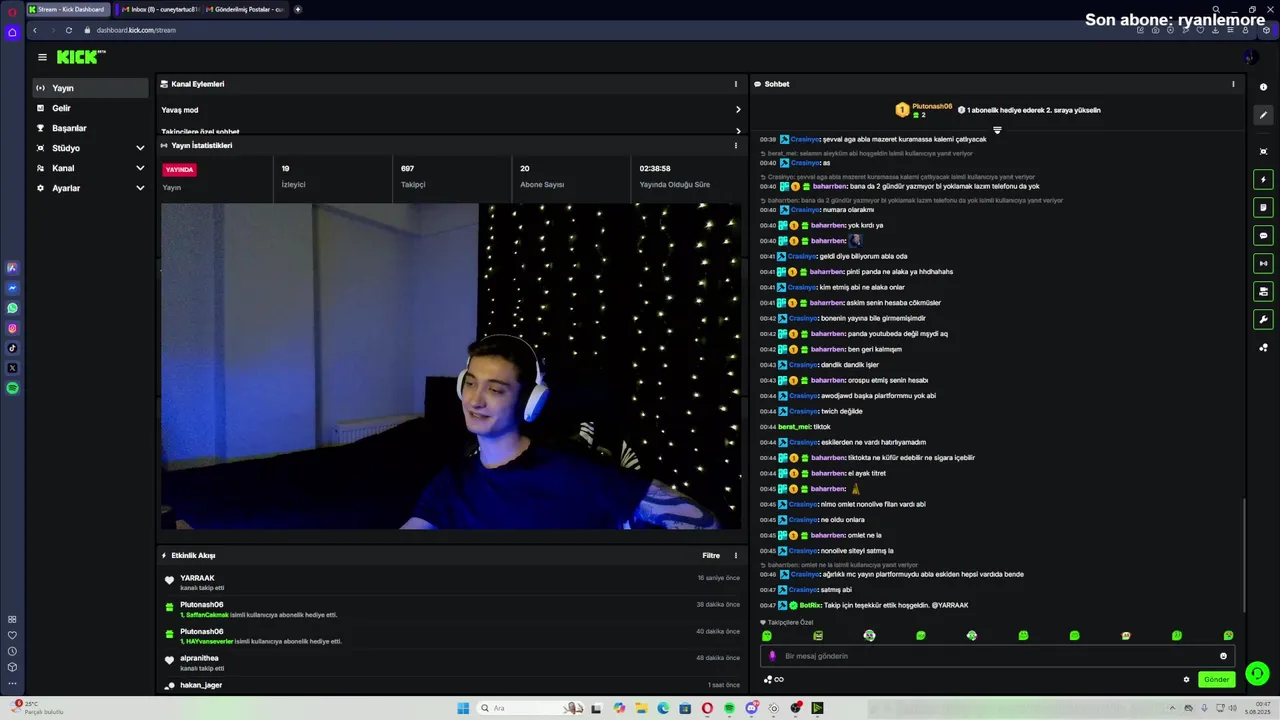
Task: Open the Kick hamburger menu
Action: tap(42, 57)
